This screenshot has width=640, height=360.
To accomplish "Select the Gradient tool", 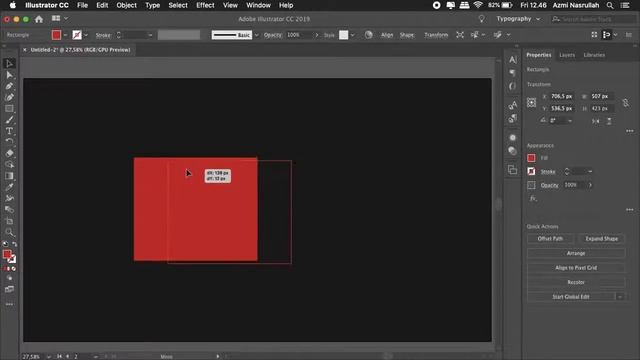I will pos(9,176).
